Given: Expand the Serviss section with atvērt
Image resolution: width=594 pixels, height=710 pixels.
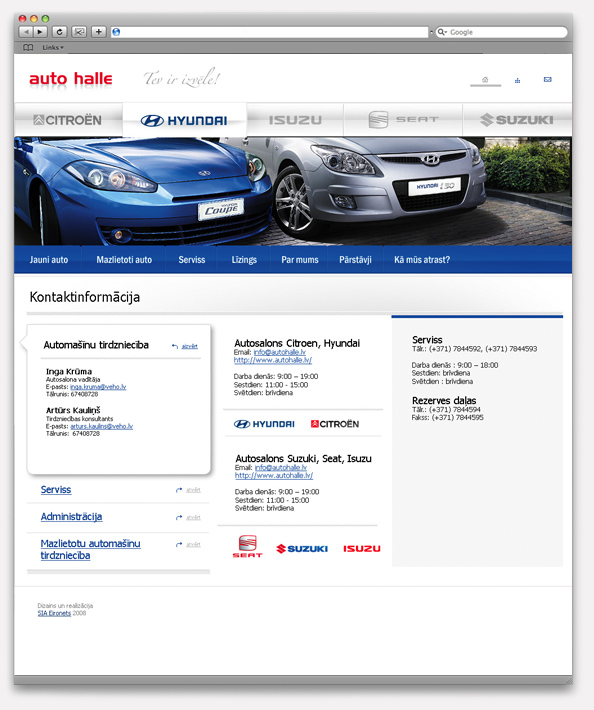Looking at the screenshot, I should pos(188,490).
